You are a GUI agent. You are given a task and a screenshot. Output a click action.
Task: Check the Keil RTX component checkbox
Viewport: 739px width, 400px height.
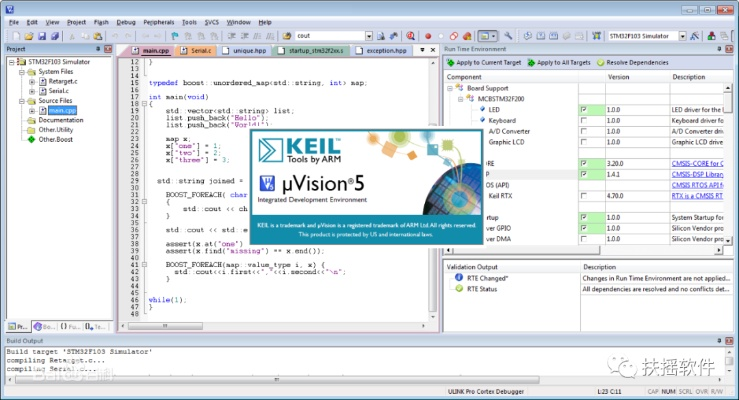click(583, 195)
